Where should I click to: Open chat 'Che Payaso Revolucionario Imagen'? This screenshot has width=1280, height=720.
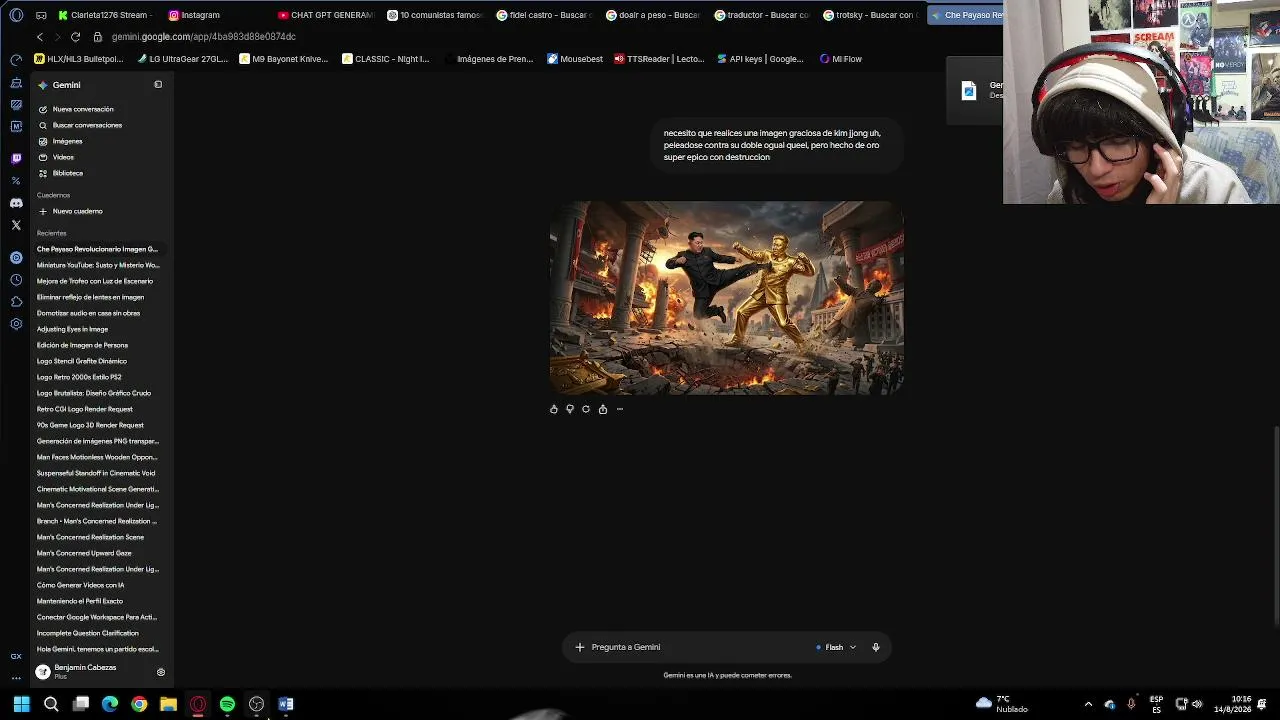pos(97,249)
